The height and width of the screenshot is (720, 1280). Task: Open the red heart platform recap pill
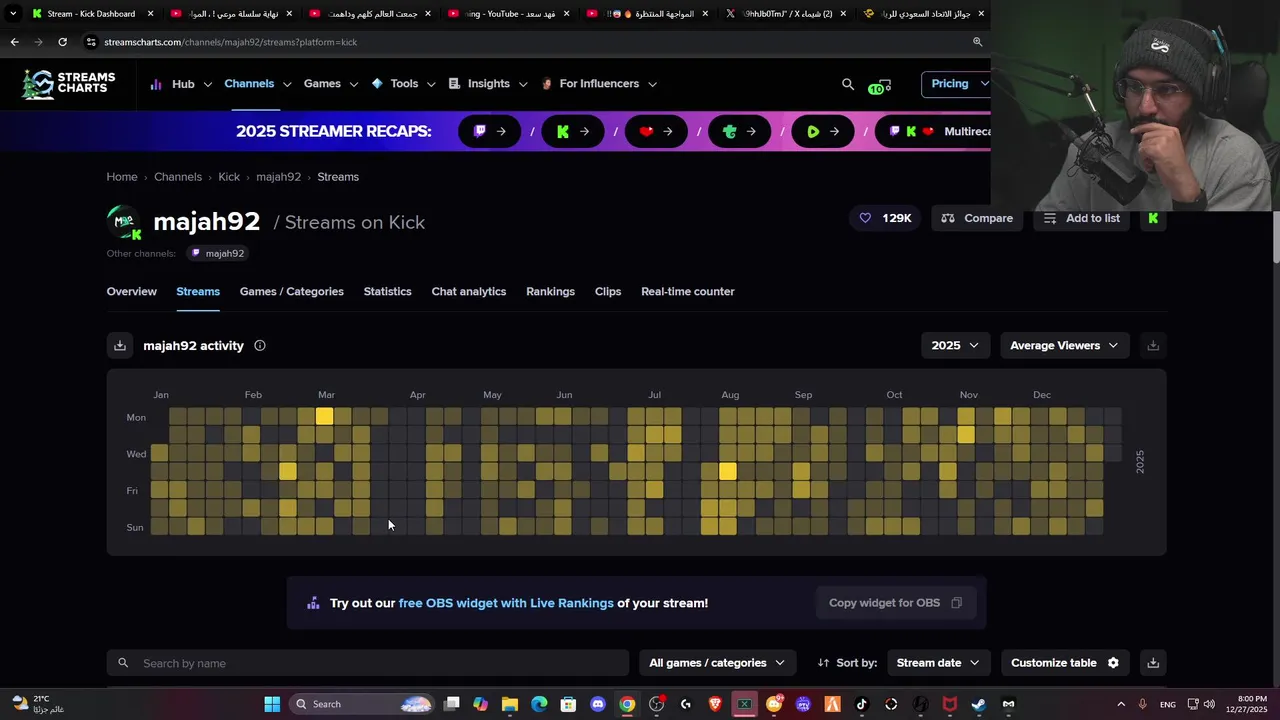click(656, 131)
